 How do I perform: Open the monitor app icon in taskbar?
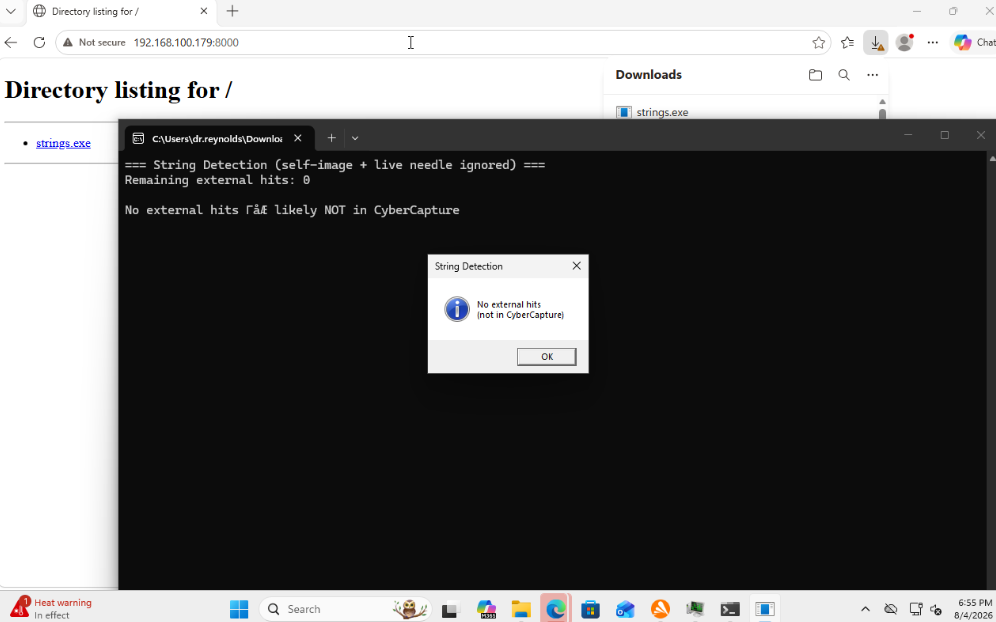point(695,609)
